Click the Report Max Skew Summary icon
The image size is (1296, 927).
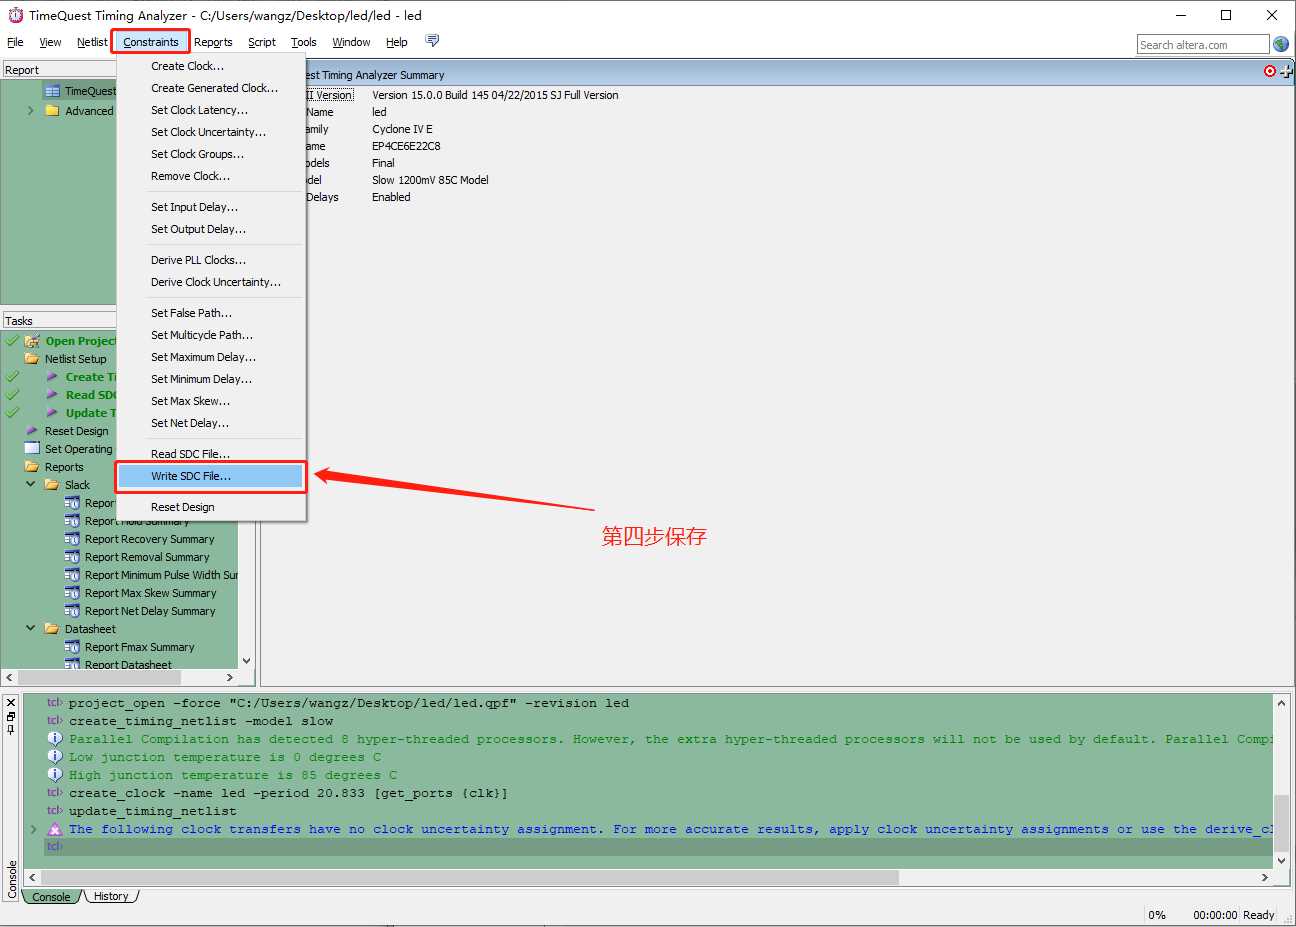click(72, 593)
